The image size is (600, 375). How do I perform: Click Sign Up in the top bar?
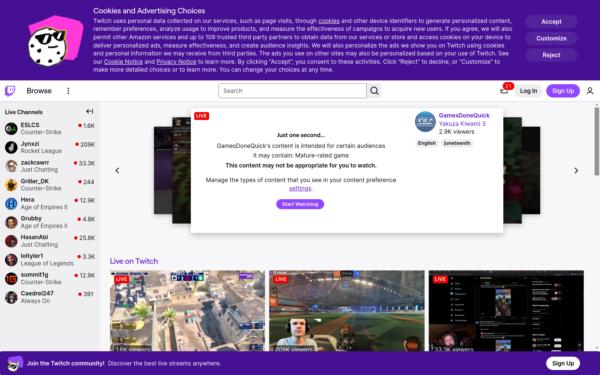563,91
